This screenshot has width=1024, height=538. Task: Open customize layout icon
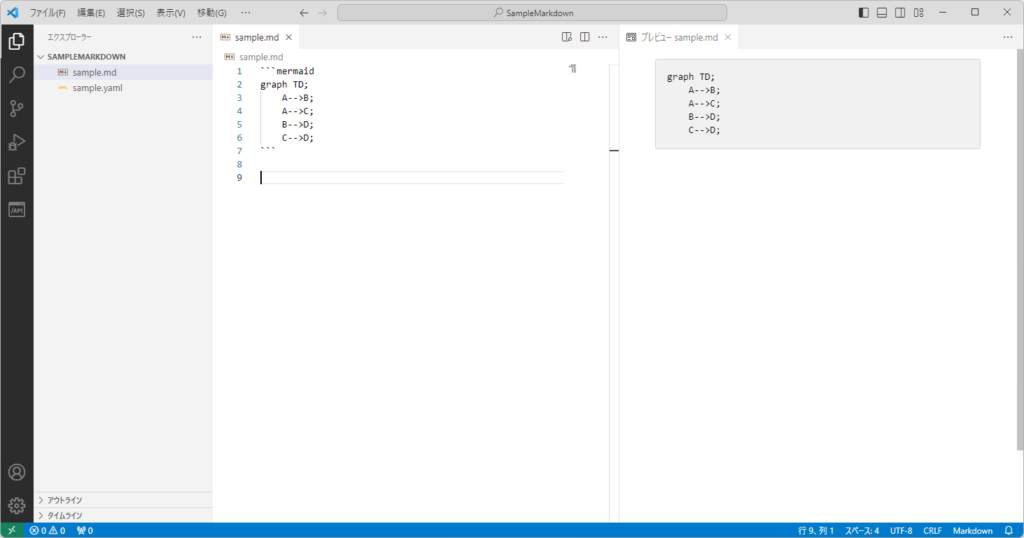pyautogui.click(x=918, y=12)
